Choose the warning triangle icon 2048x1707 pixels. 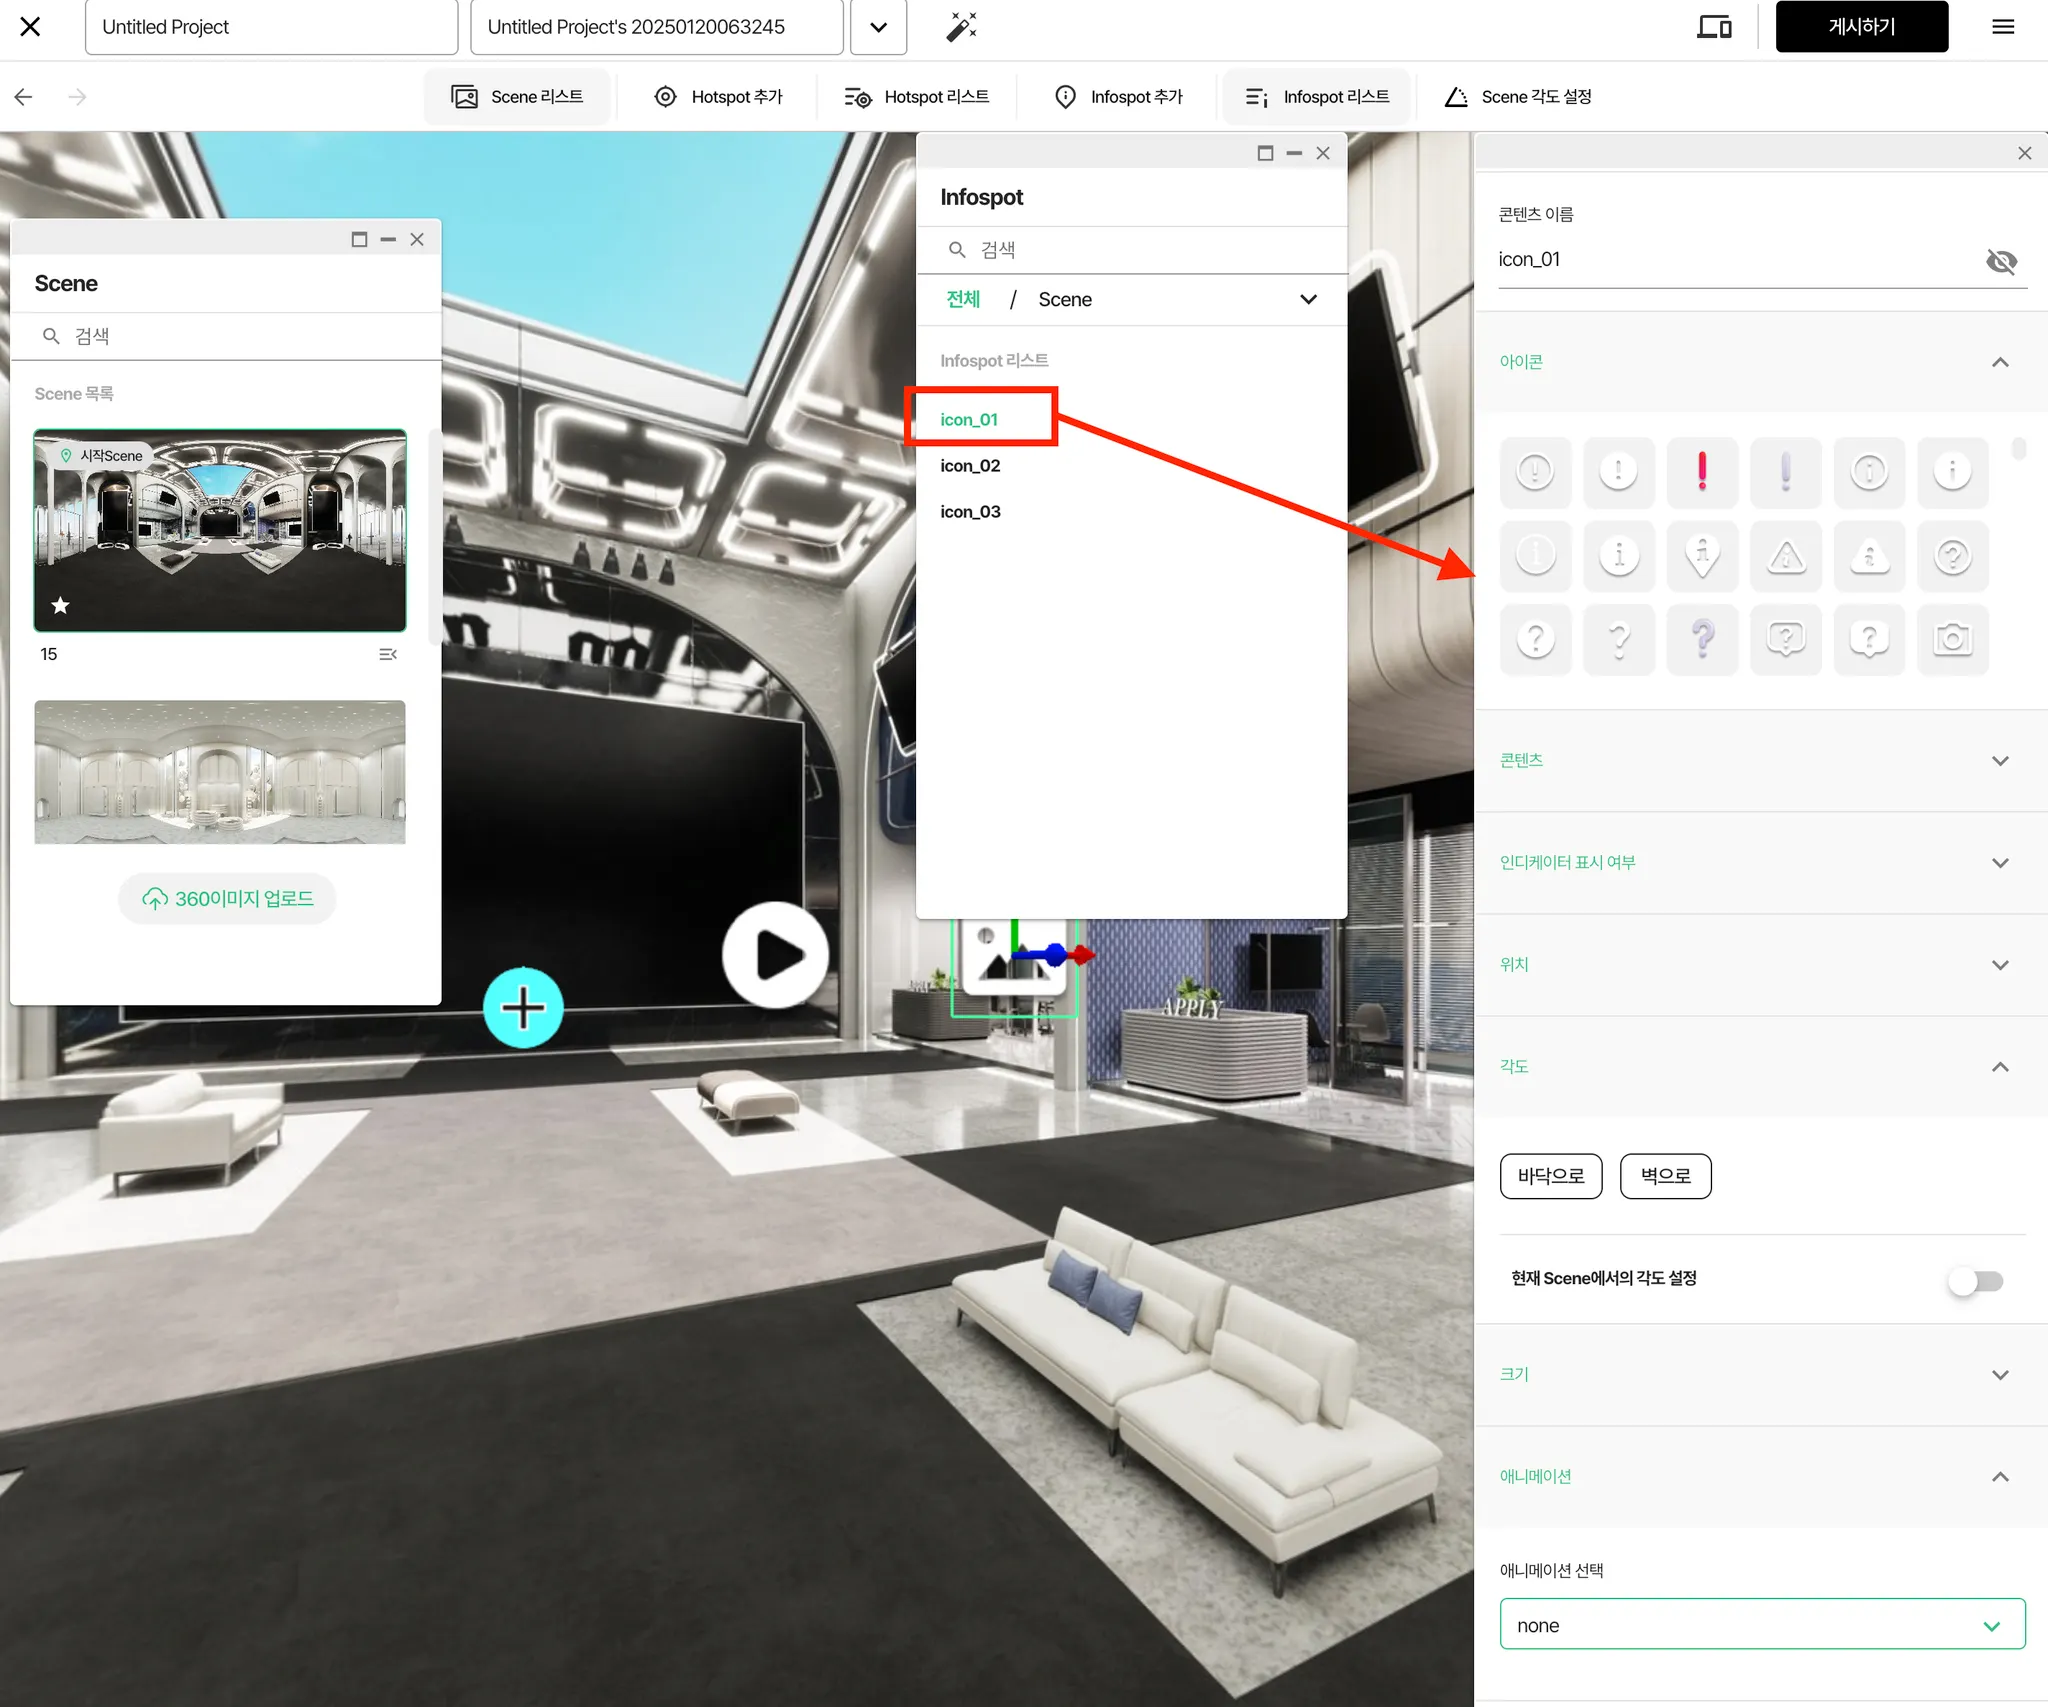1786,555
